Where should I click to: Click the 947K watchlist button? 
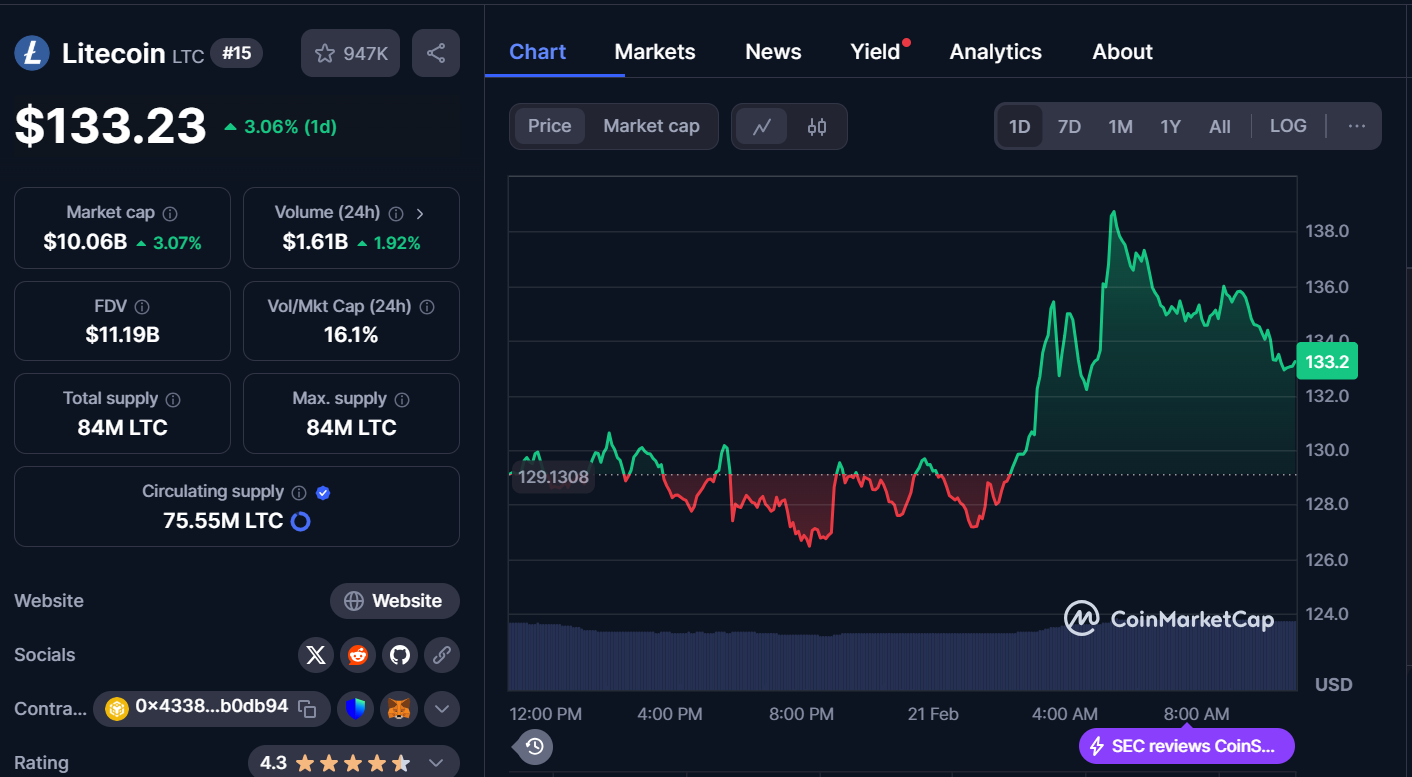point(350,53)
